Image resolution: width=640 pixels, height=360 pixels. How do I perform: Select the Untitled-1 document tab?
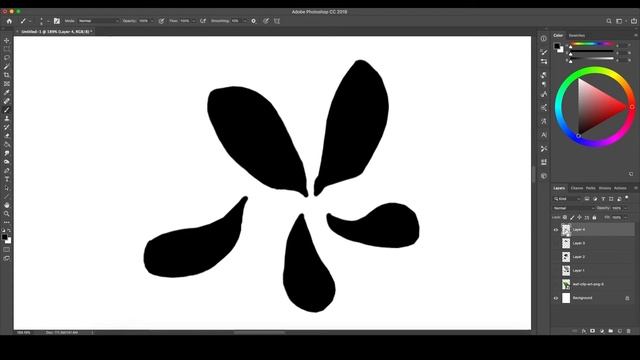point(56,31)
